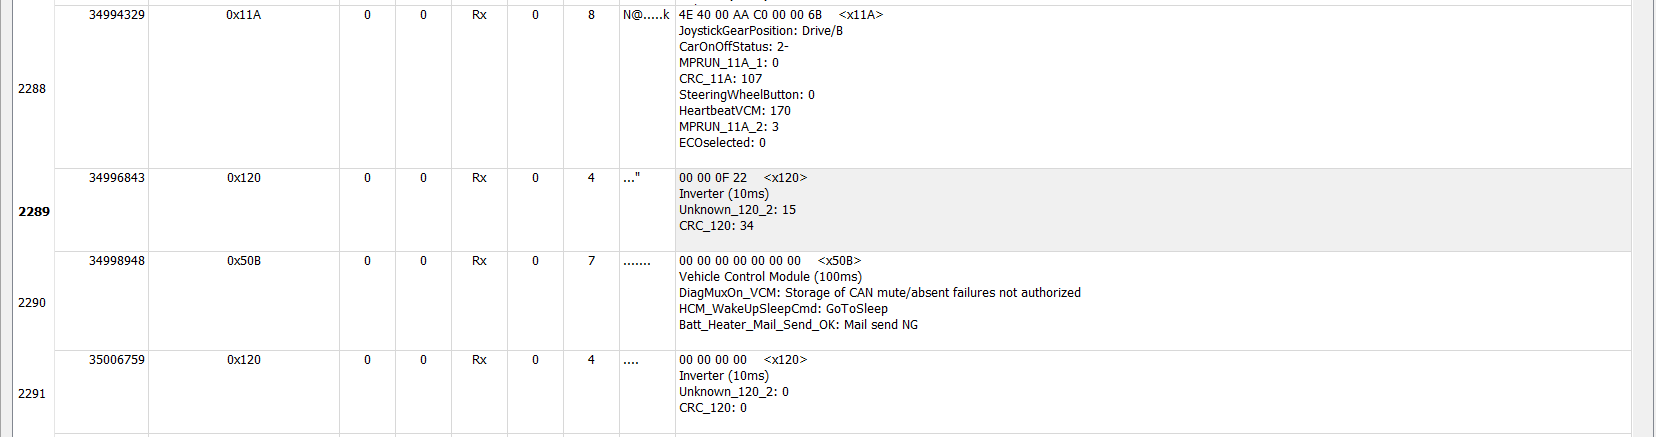Click the ASCII cell showing N@.....k
The height and width of the screenshot is (437, 1656).
tap(646, 15)
